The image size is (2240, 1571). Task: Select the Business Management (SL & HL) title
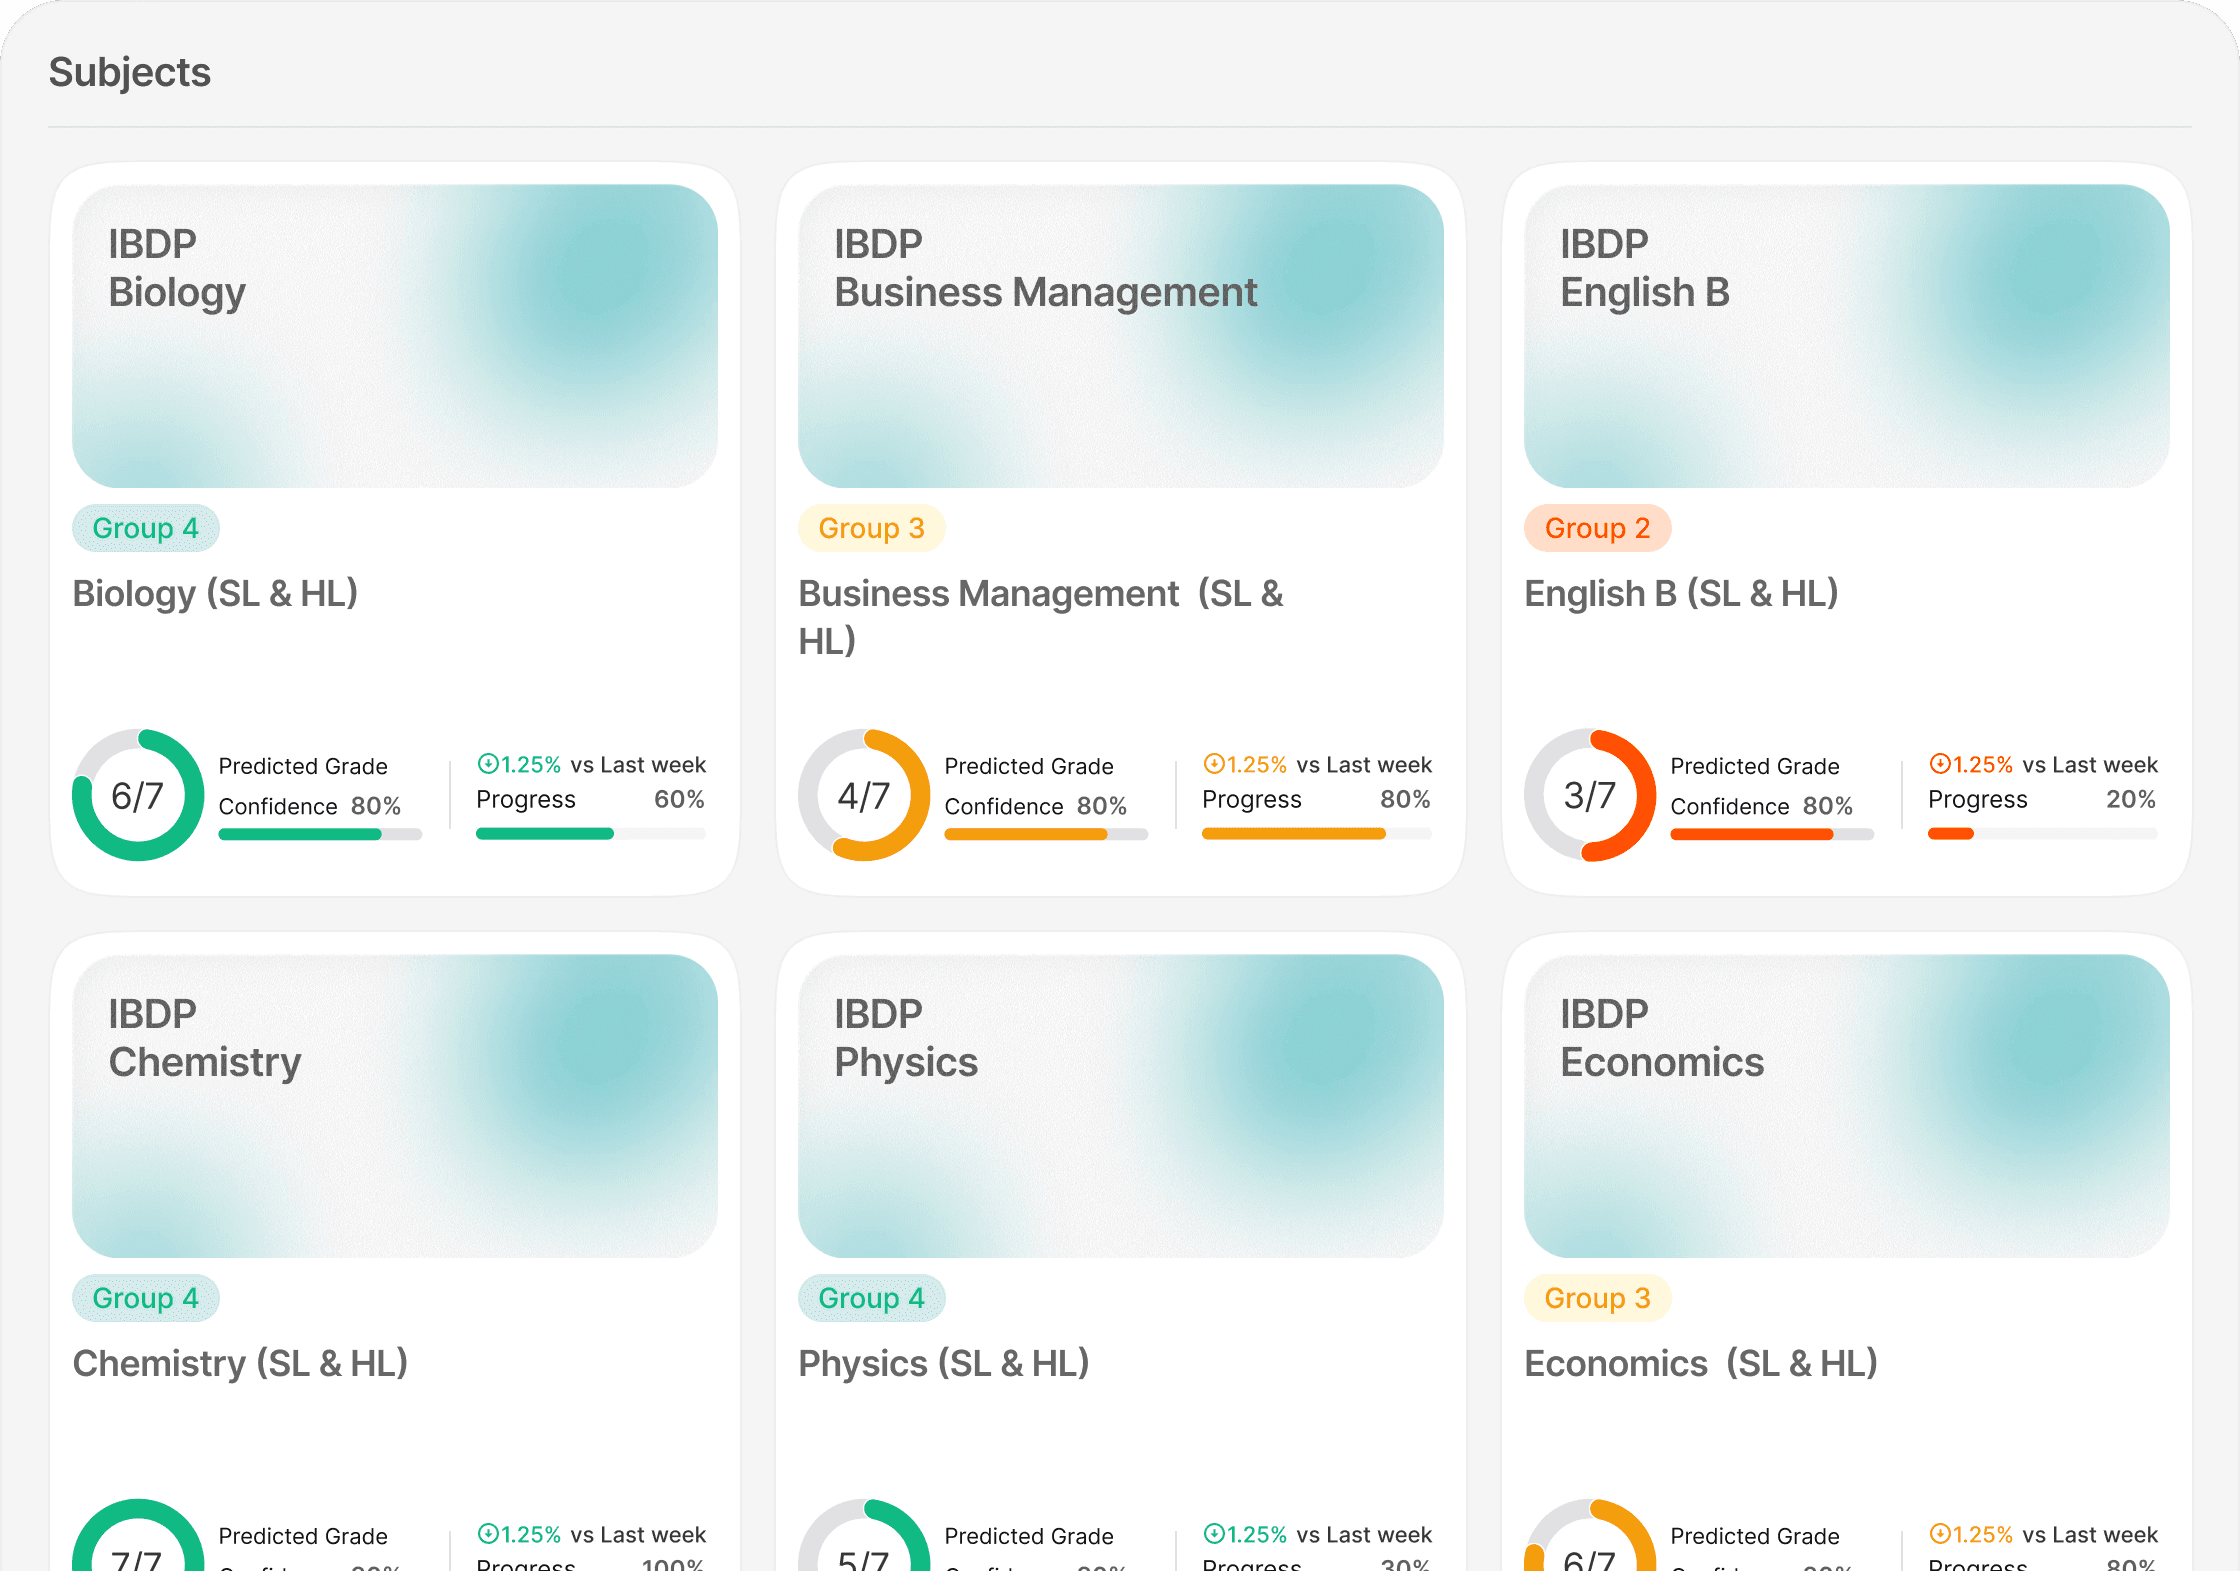1041,617
